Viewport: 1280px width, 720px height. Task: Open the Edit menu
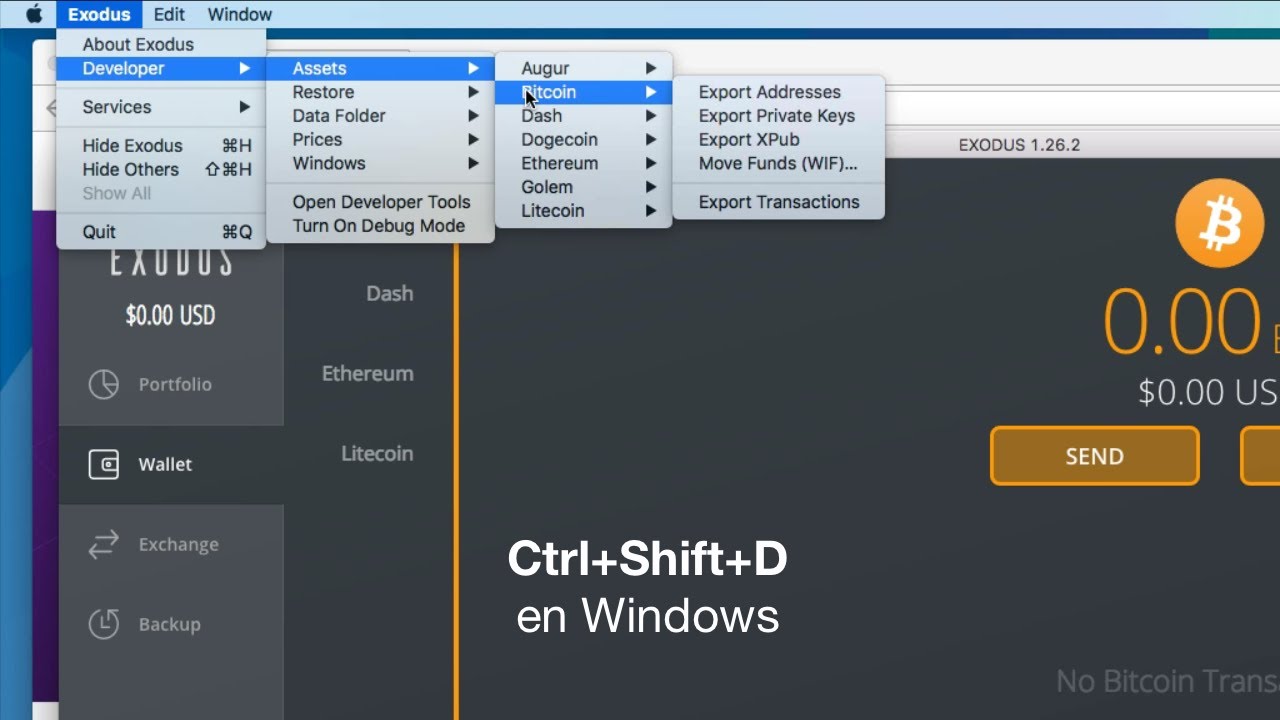(169, 14)
